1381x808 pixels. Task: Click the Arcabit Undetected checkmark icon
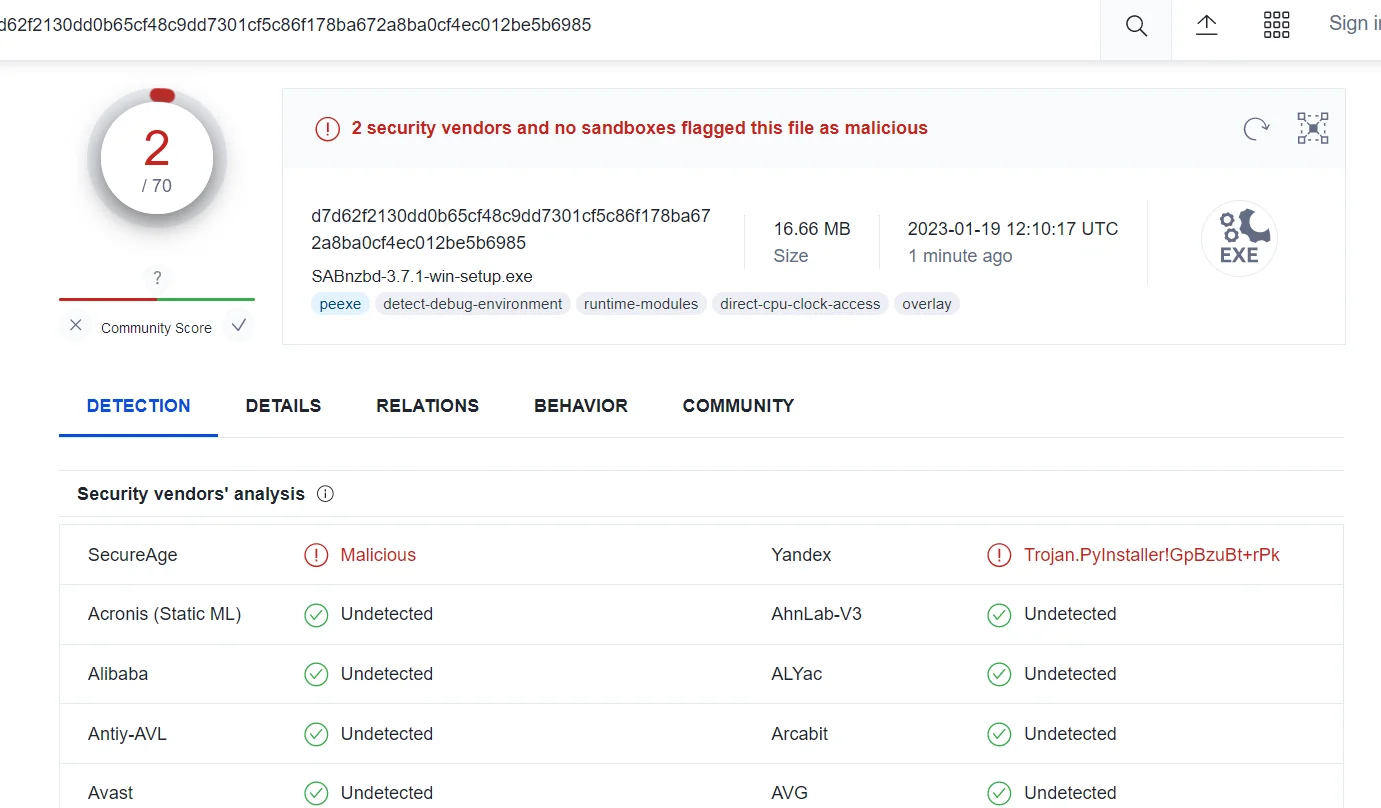[999, 734]
